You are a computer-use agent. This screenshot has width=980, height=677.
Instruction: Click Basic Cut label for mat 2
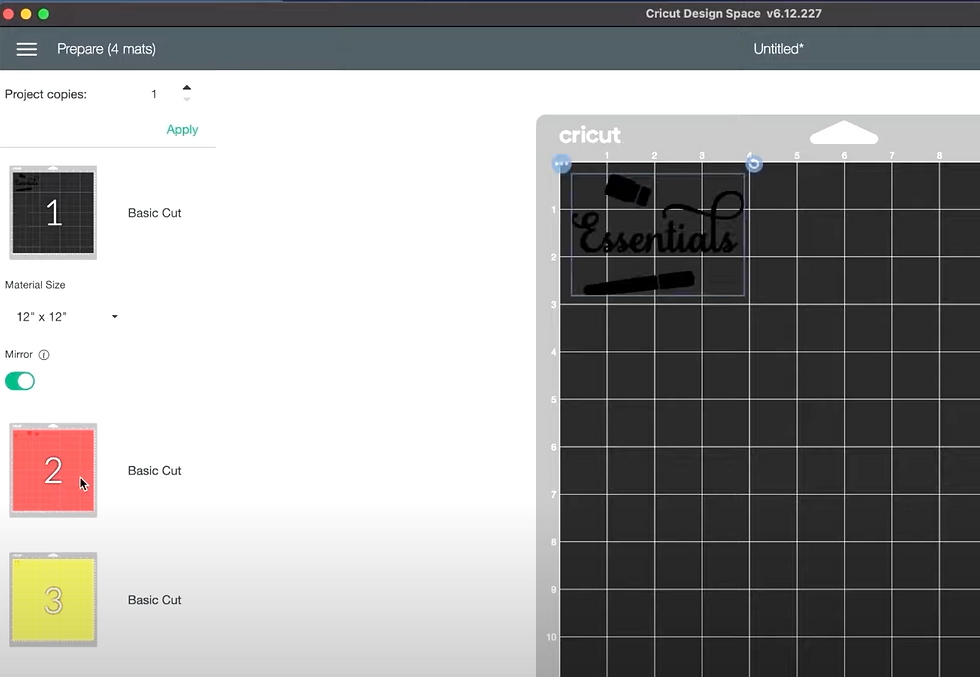[154, 471]
